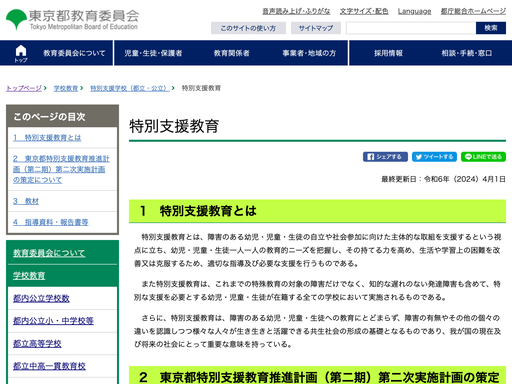Open the サイトマップ button
512x384 pixels.
click(316, 28)
